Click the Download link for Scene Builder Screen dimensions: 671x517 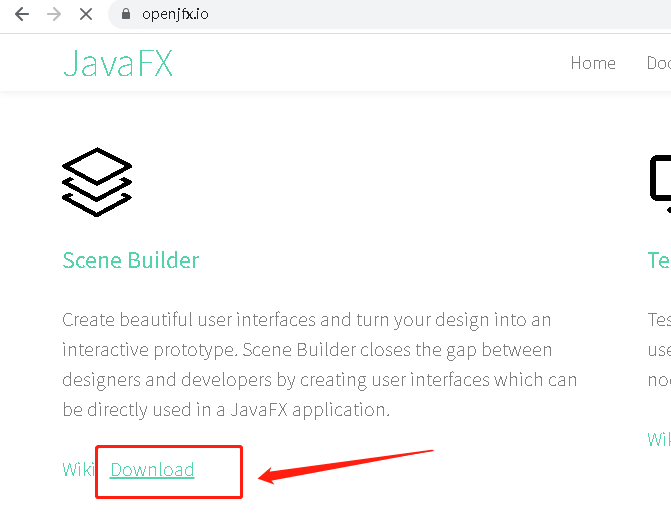[152, 470]
